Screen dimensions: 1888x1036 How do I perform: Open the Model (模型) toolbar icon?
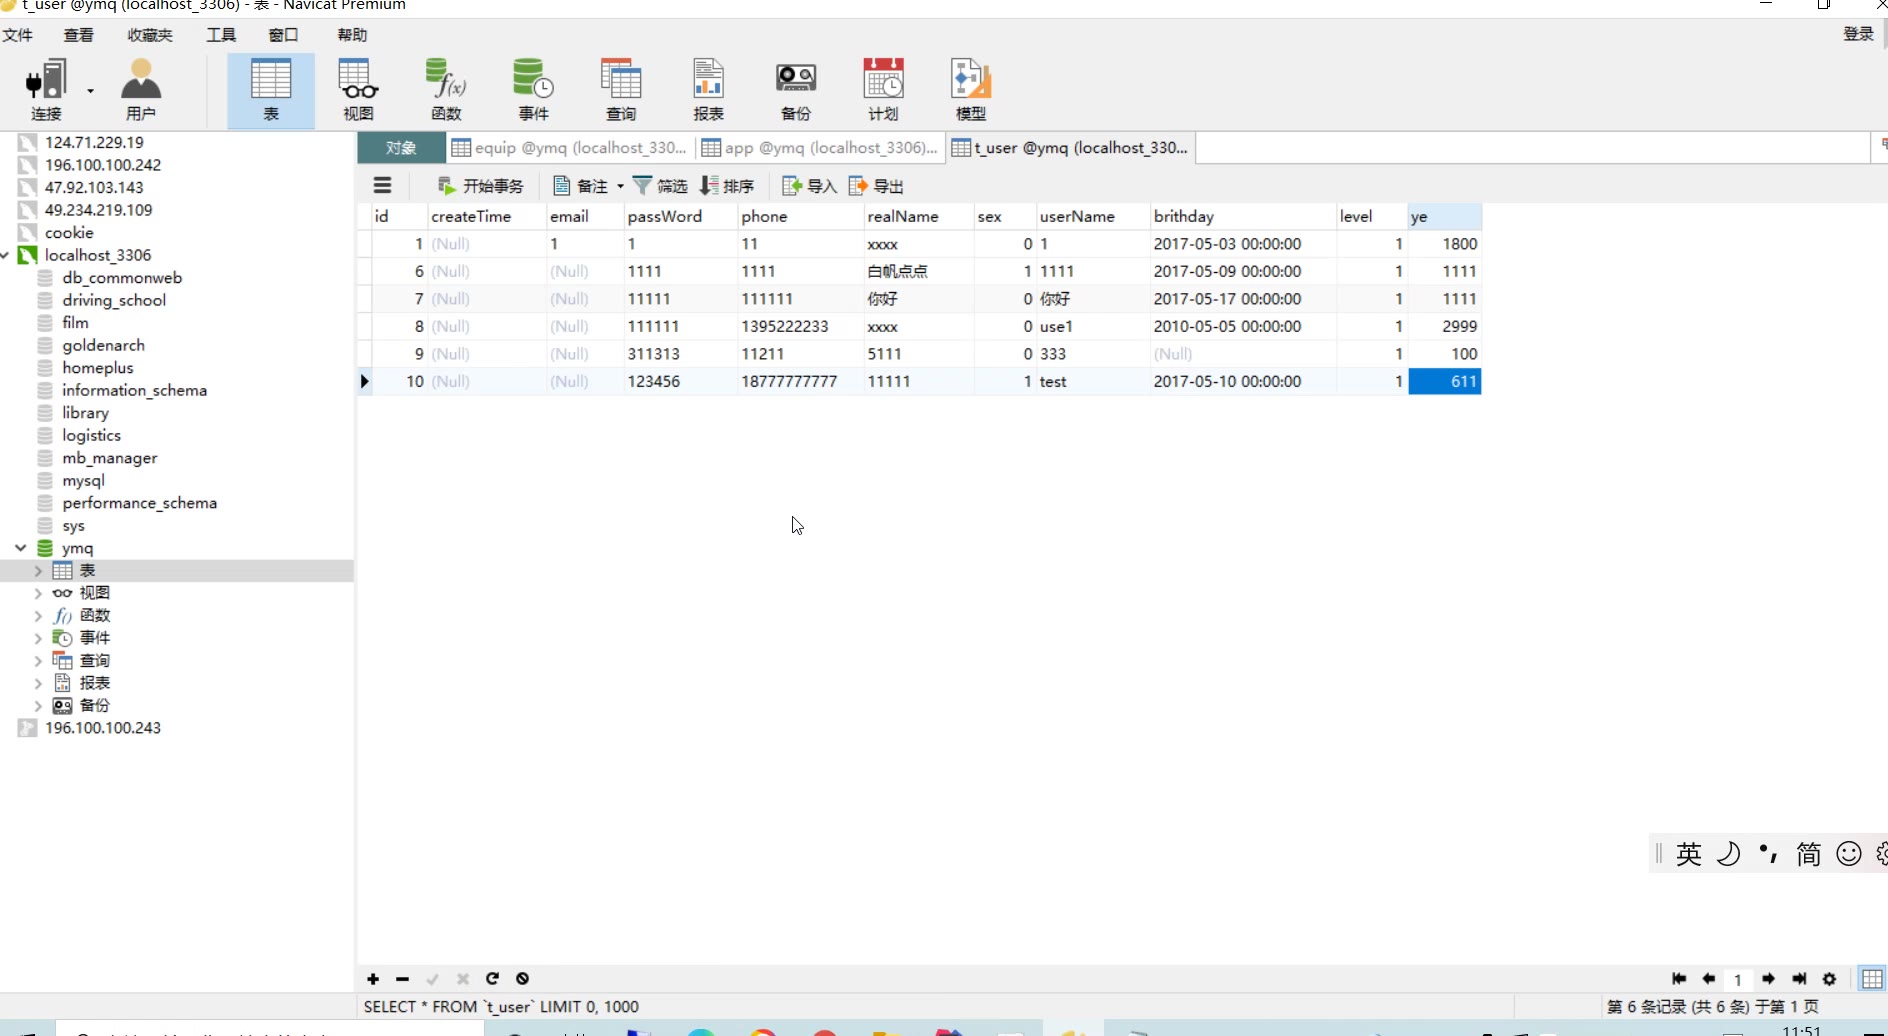tap(970, 90)
